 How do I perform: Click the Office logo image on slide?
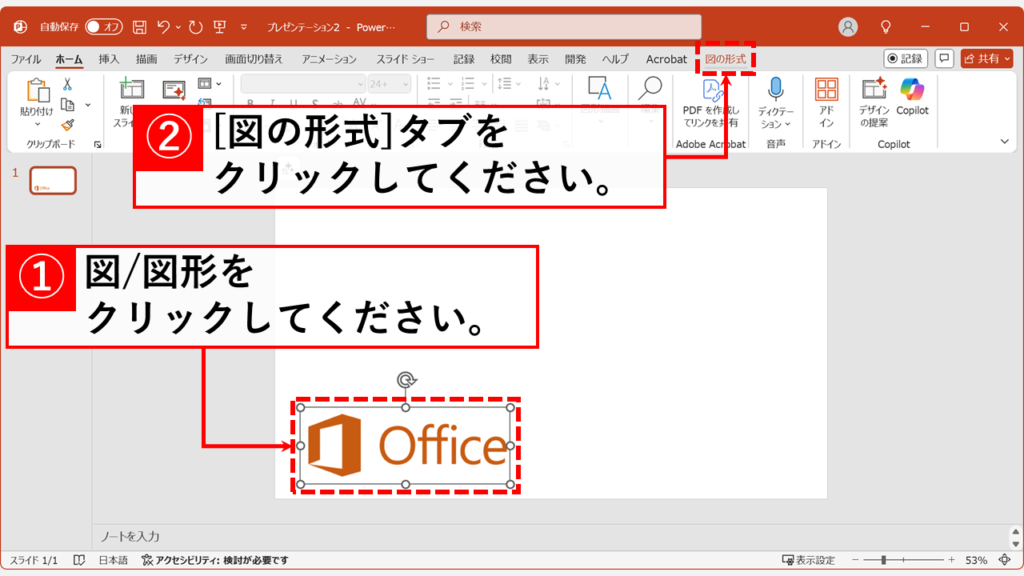[x=406, y=446]
